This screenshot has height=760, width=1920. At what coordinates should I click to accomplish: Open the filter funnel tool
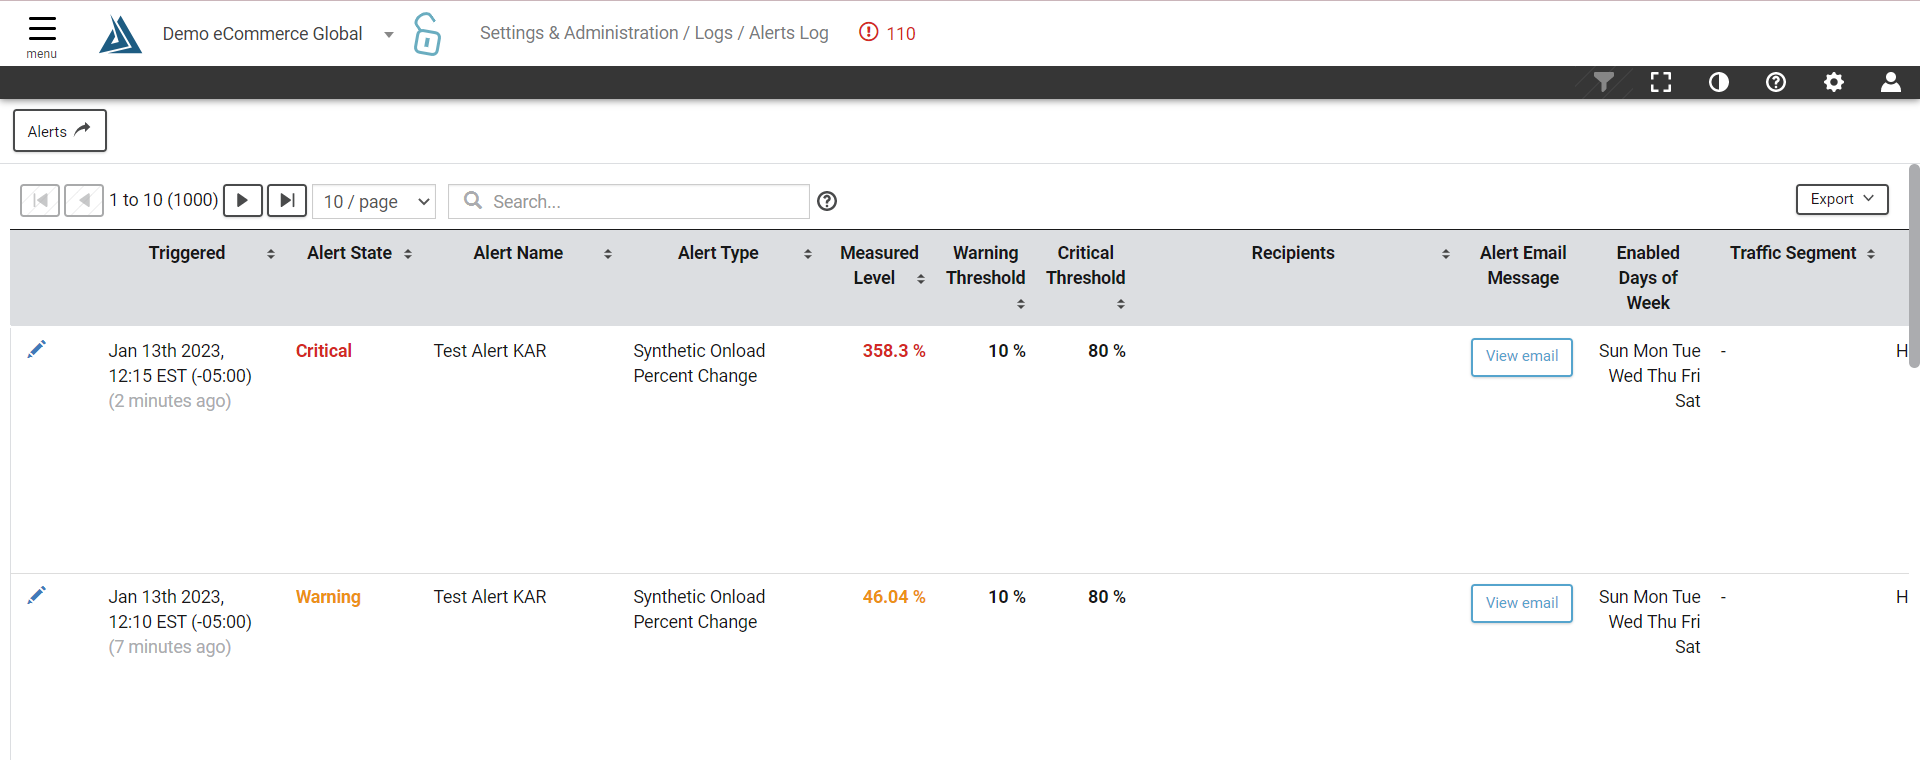[x=1603, y=82]
